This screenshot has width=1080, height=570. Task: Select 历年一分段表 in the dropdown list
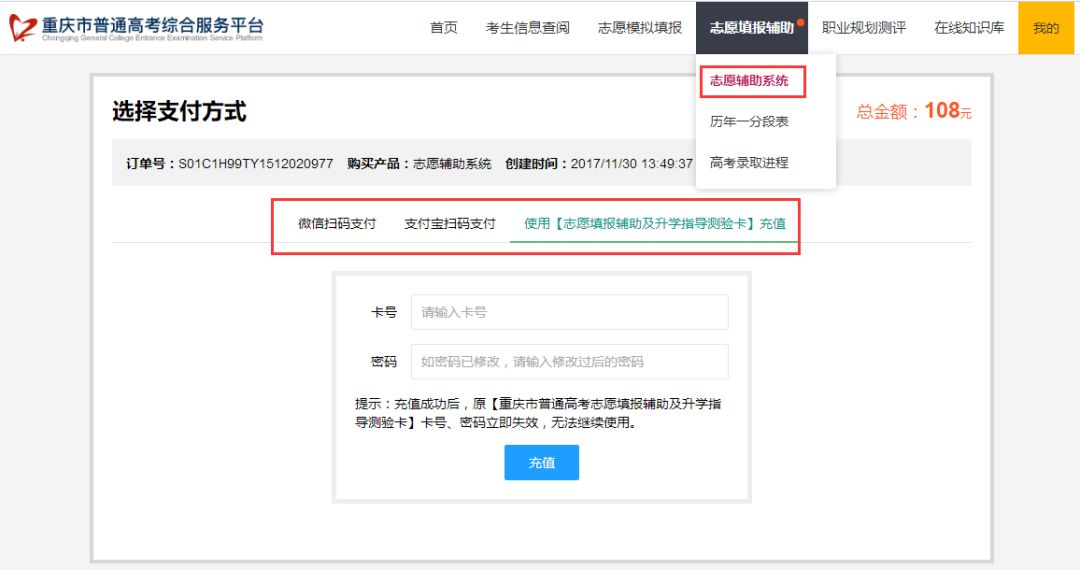749,122
